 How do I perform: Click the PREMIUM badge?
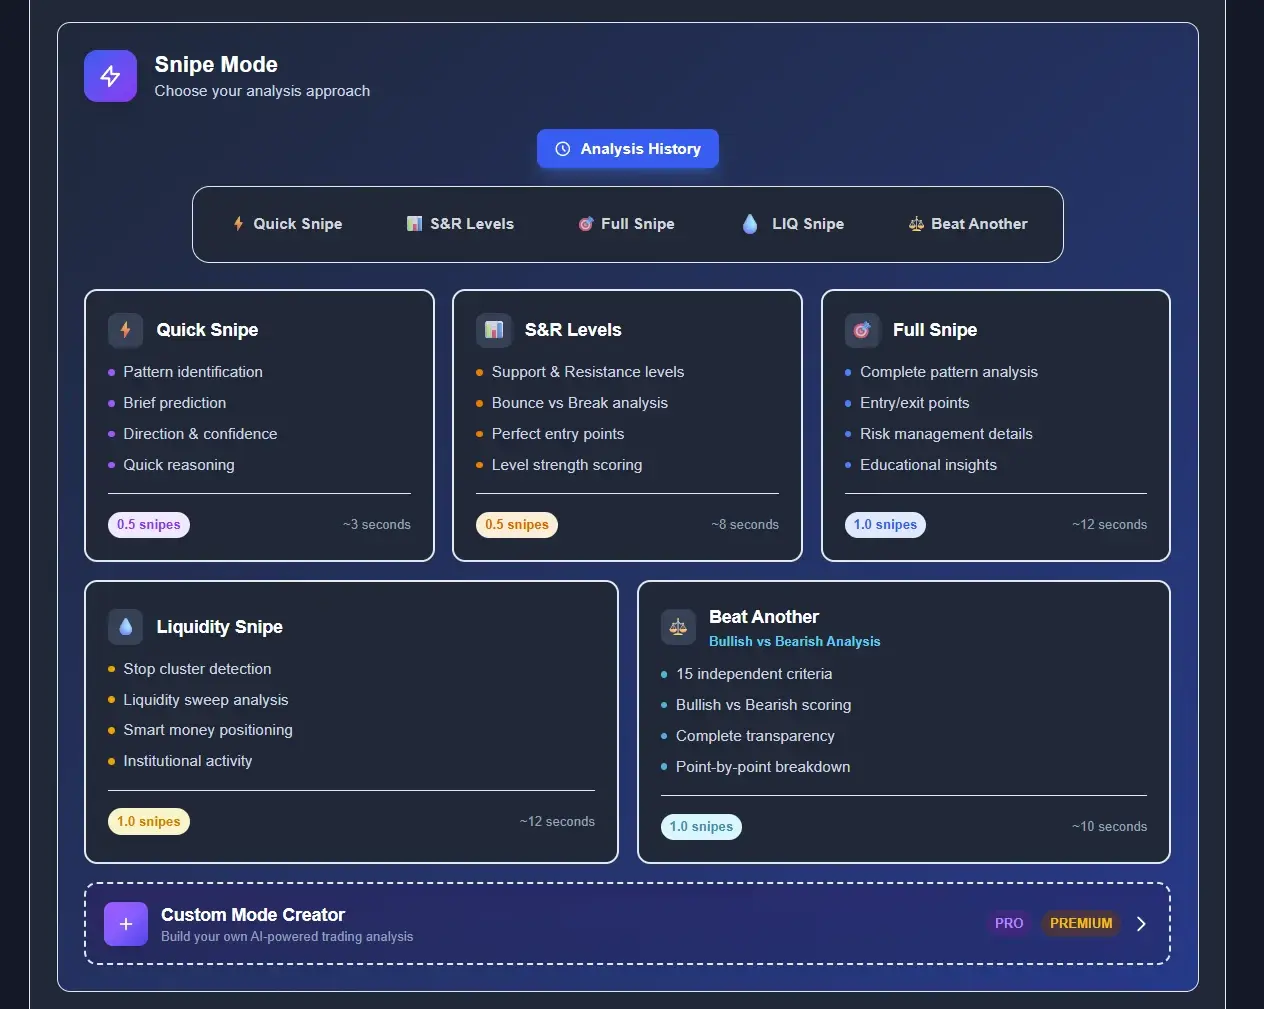coord(1081,923)
